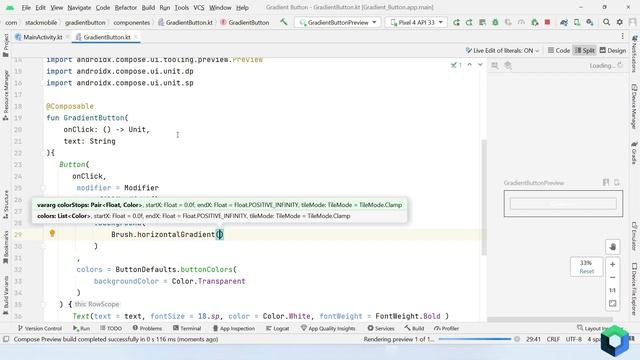Click the Apply Changes and Restart Activity icon
Image resolution: width=640 pixels, height=360 pixels.
click(x=469, y=22)
